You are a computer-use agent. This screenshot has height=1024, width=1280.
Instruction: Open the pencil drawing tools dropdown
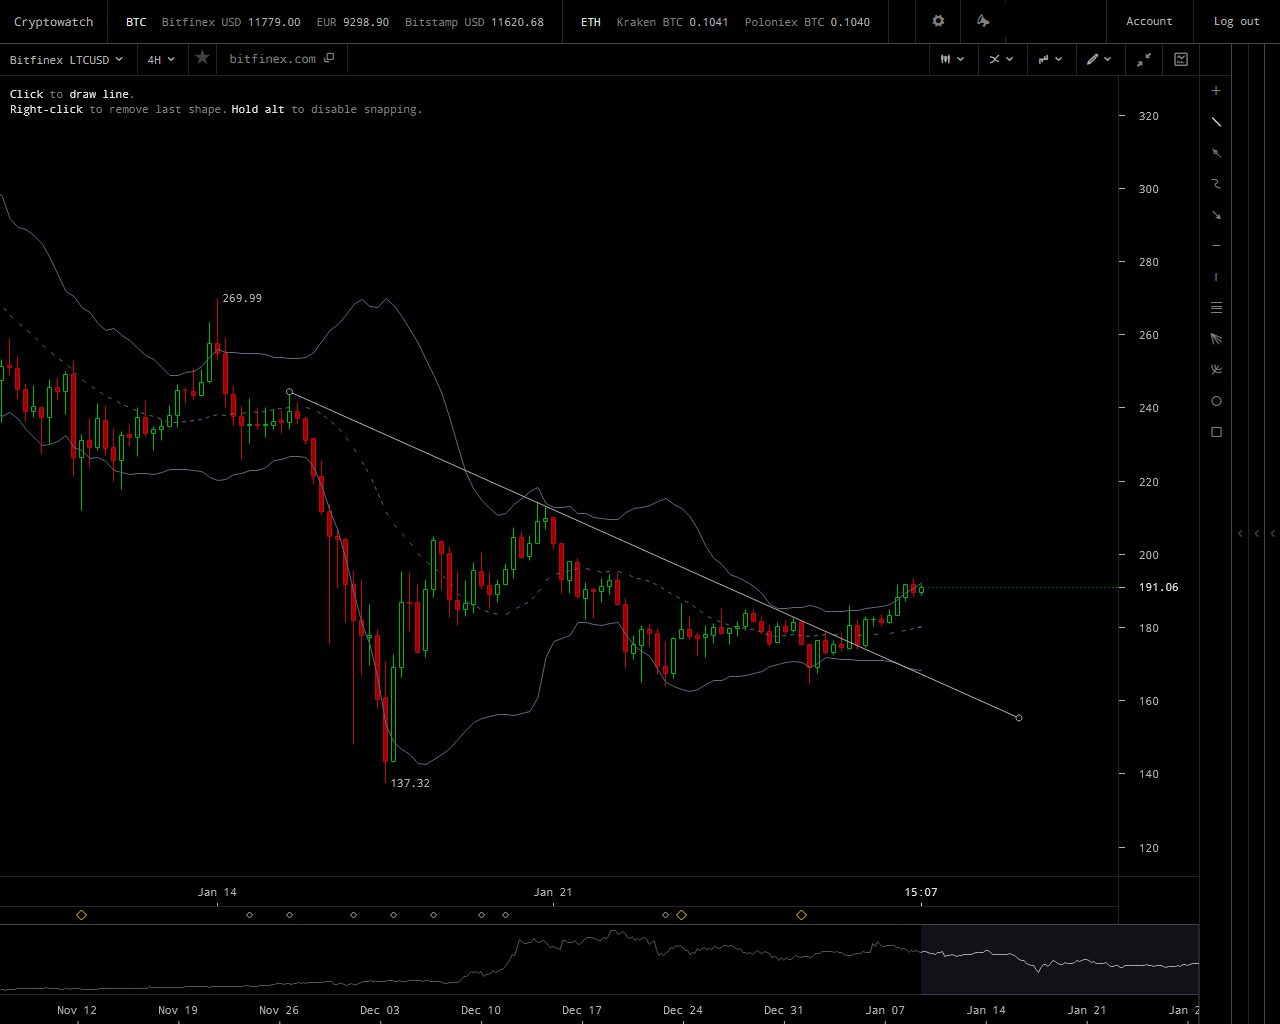(x=1099, y=59)
